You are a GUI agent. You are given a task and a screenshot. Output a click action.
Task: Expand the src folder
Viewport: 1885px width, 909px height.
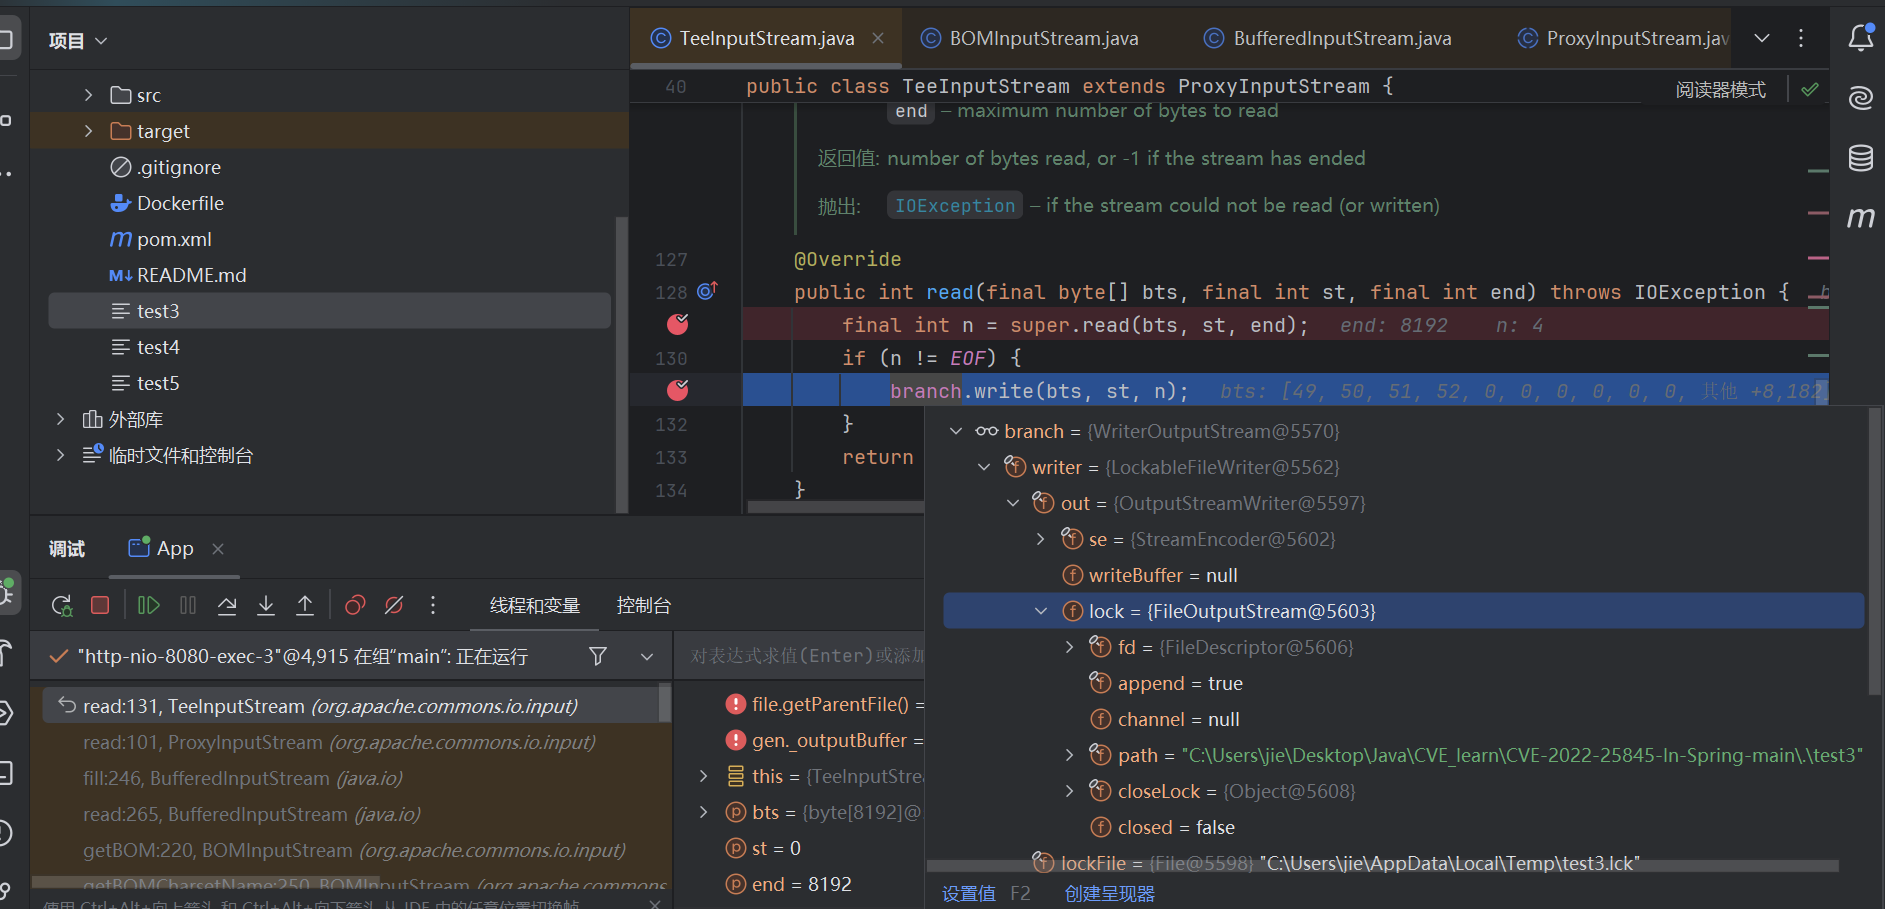[x=88, y=95]
